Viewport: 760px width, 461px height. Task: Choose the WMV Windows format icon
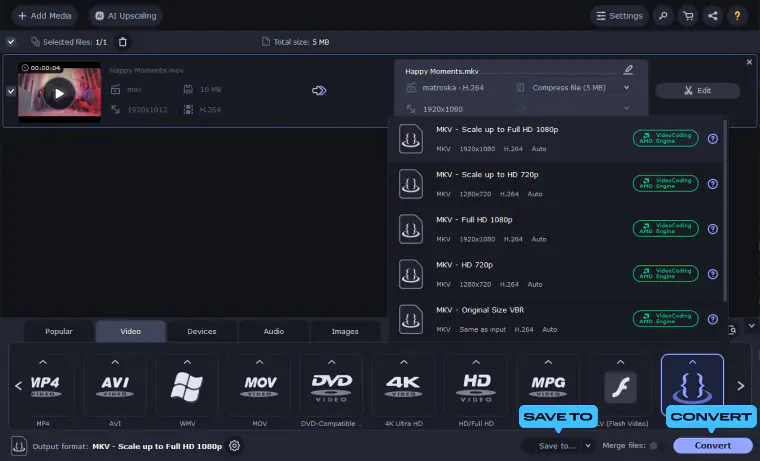click(187, 387)
